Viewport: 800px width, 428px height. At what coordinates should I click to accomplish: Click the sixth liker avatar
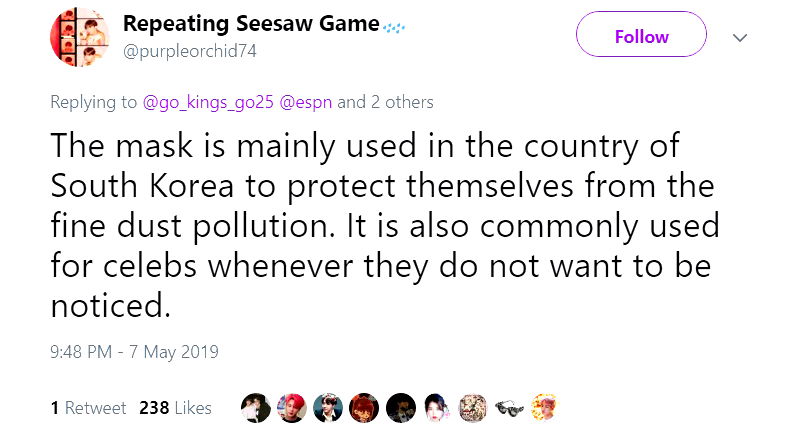coord(436,407)
